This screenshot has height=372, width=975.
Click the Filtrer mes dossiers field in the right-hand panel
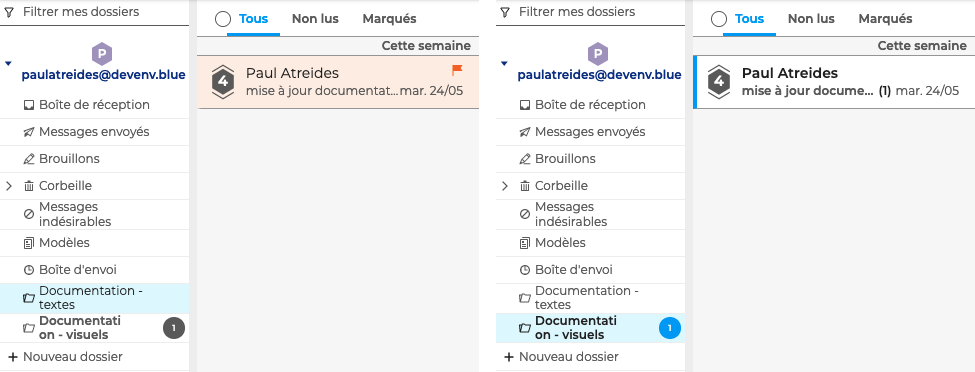click(x=591, y=12)
